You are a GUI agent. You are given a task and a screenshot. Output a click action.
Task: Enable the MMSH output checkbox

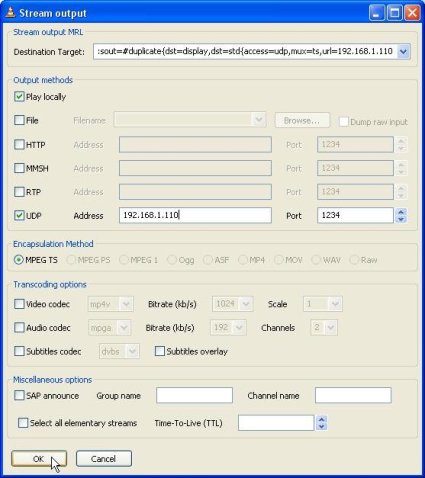[x=19, y=168]
